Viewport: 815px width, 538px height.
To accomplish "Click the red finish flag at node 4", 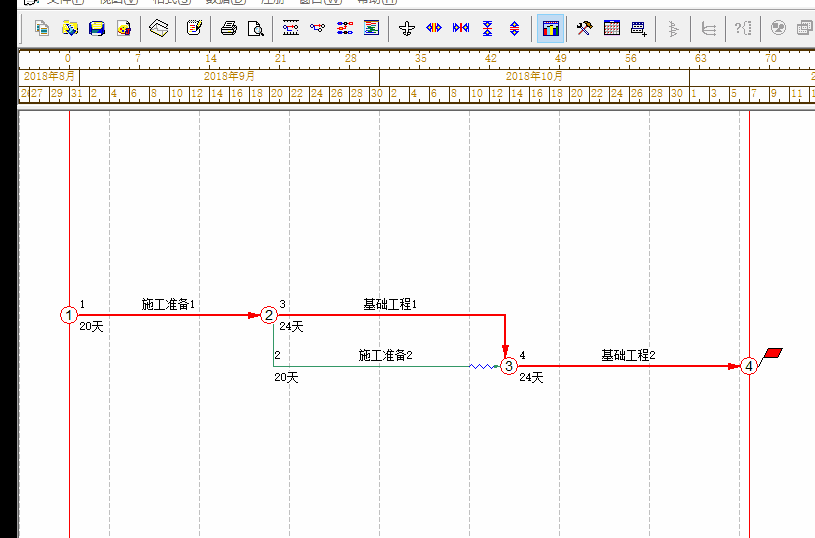I will tap(772, 354).
